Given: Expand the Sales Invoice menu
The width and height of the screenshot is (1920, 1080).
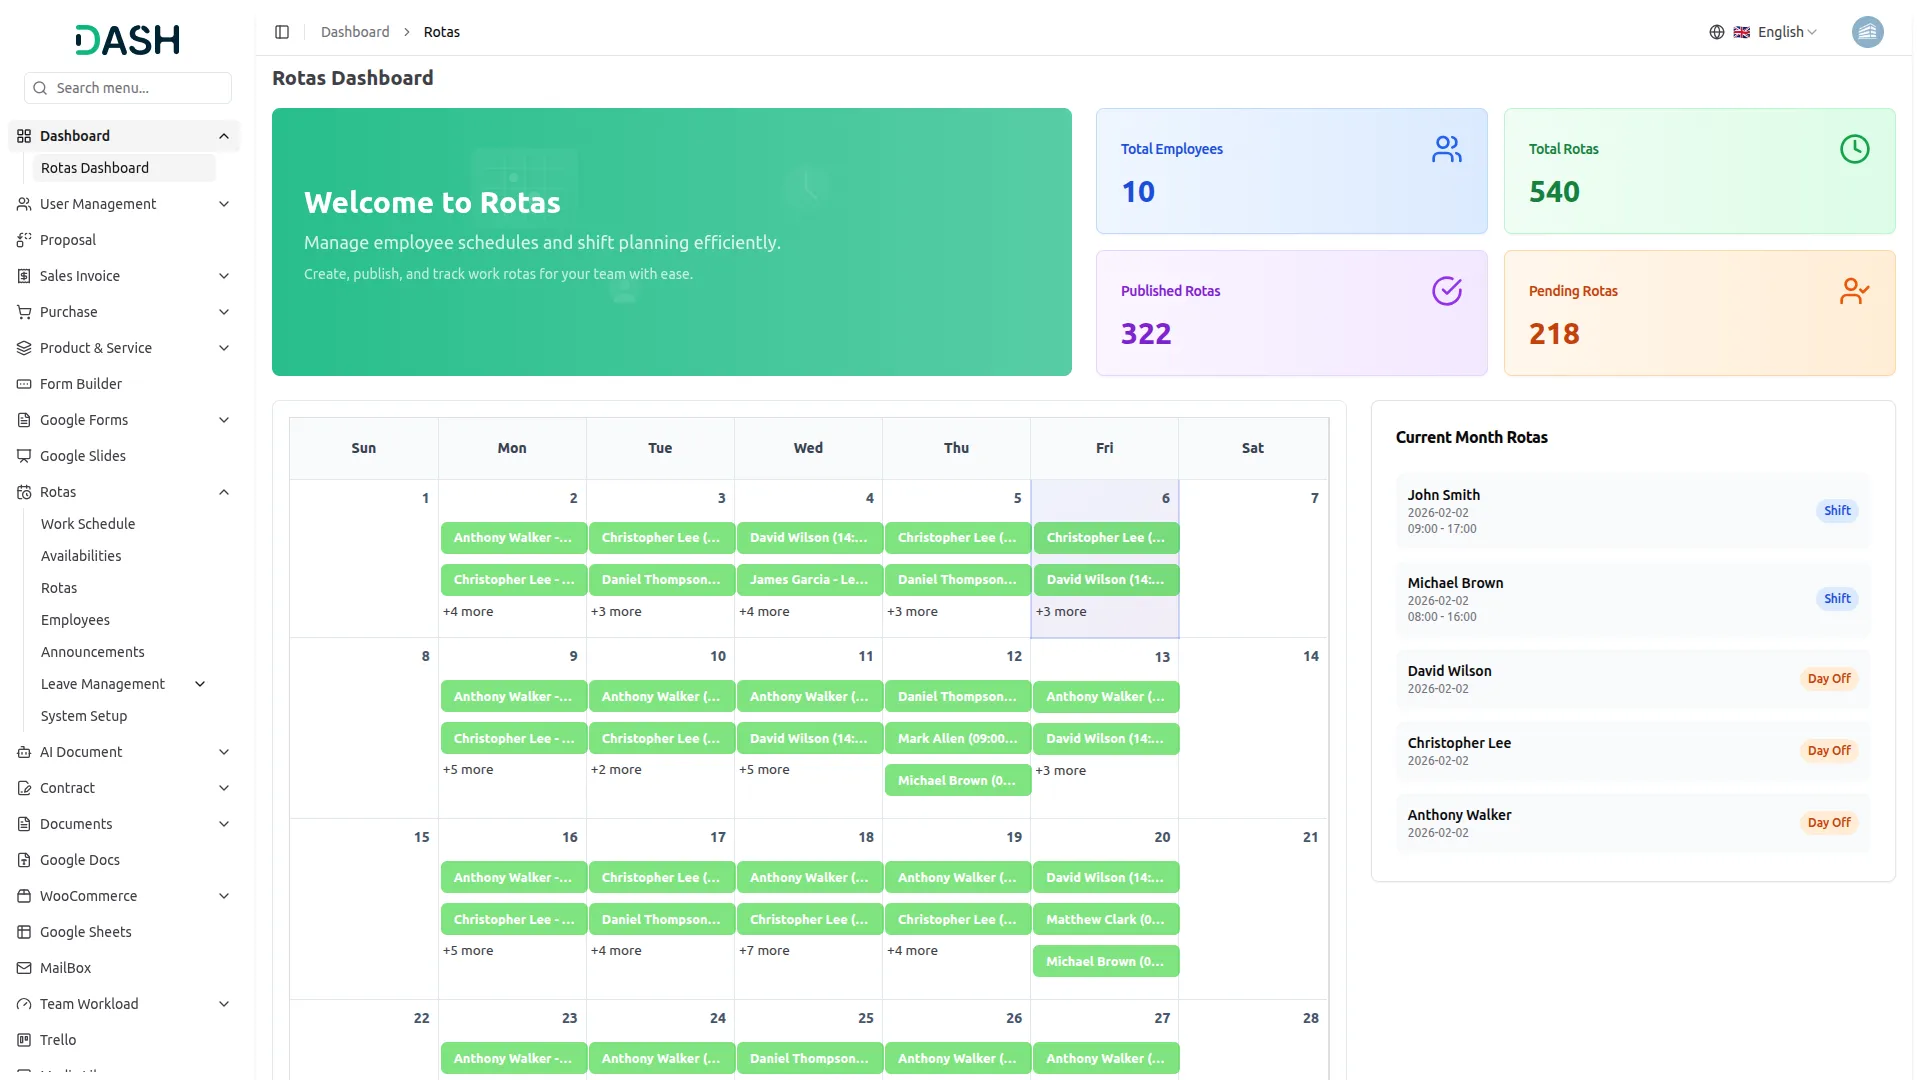Looking at the screenshot, I should tap(224, 276).
